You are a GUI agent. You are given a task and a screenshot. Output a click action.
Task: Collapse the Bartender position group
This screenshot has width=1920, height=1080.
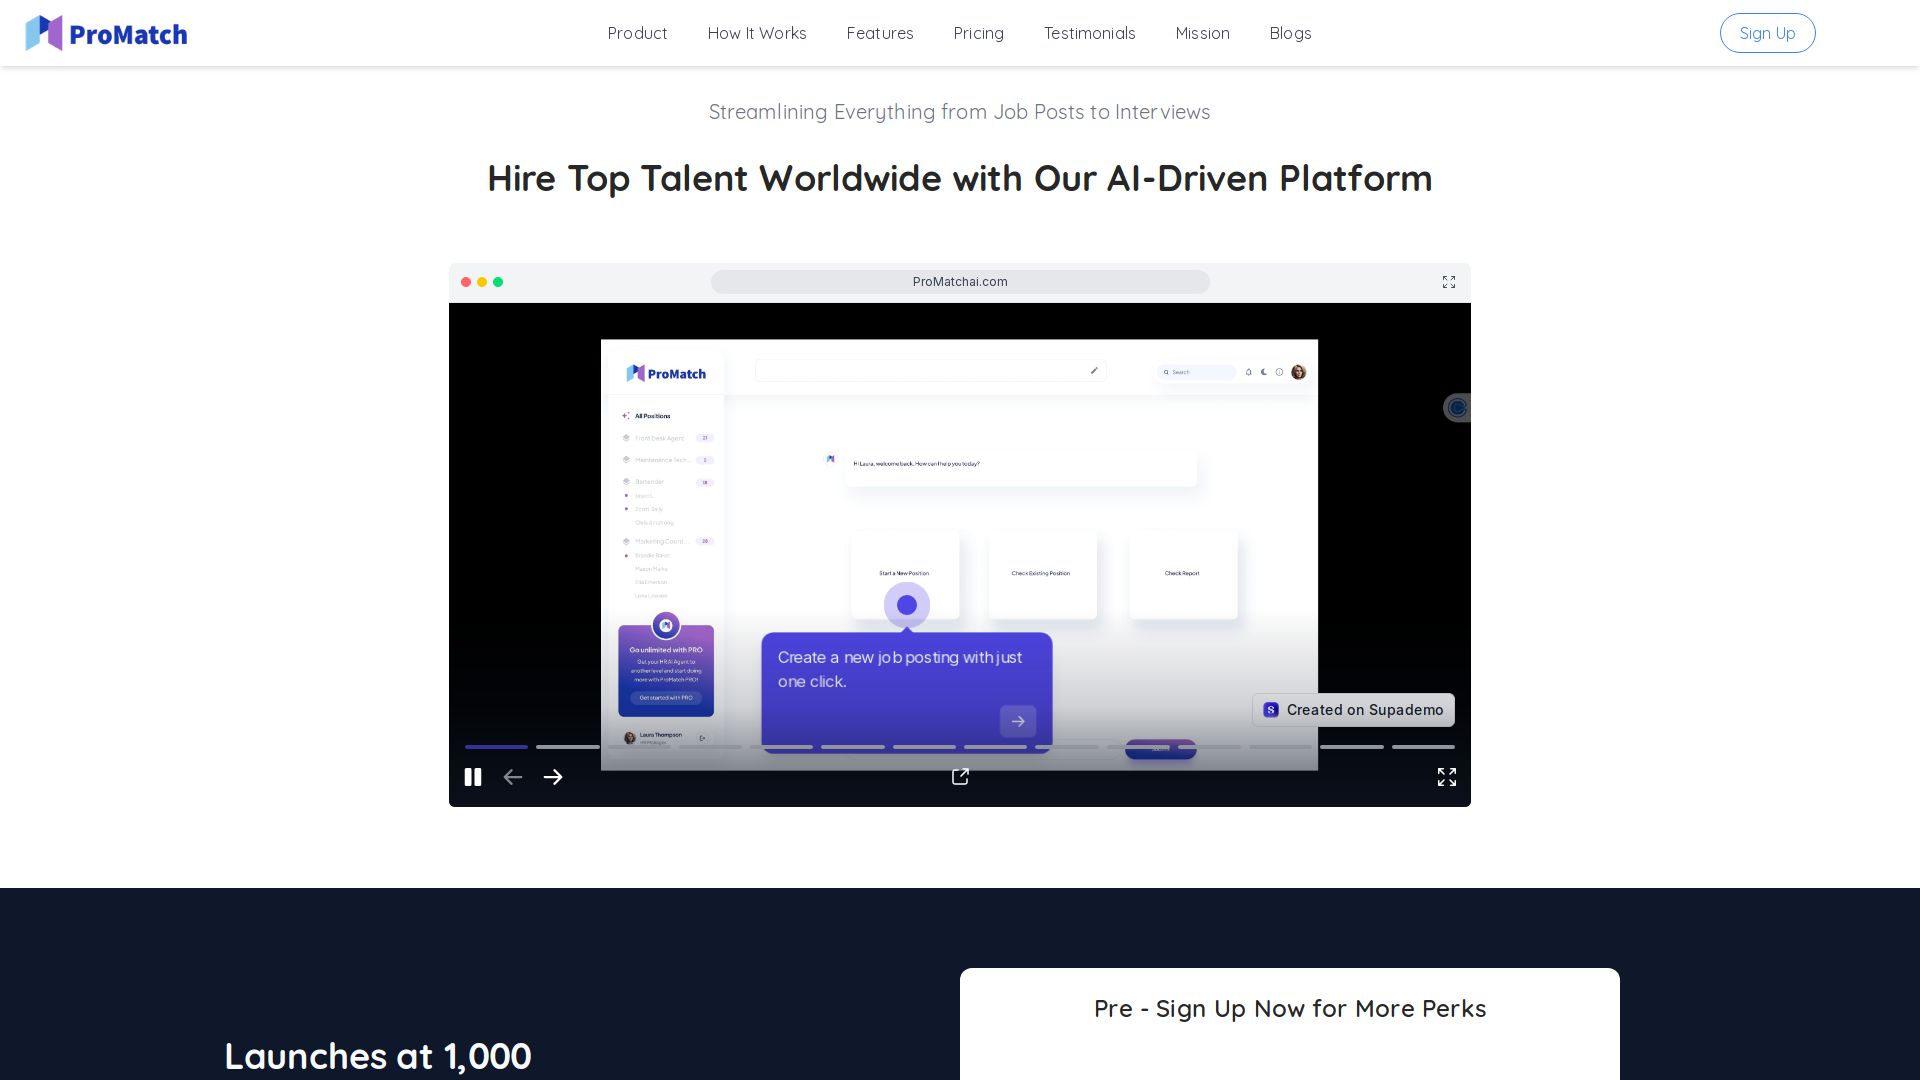click(x=668, y=482)
